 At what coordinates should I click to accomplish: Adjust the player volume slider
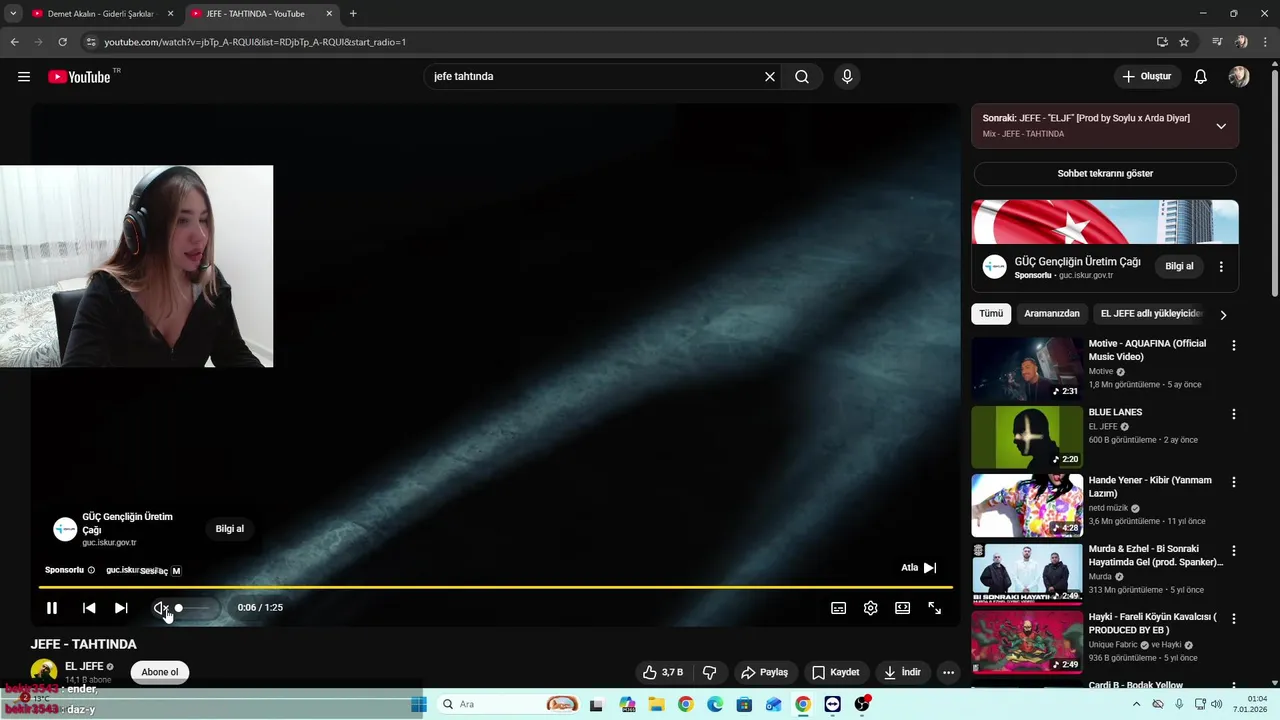coord(193,608)
